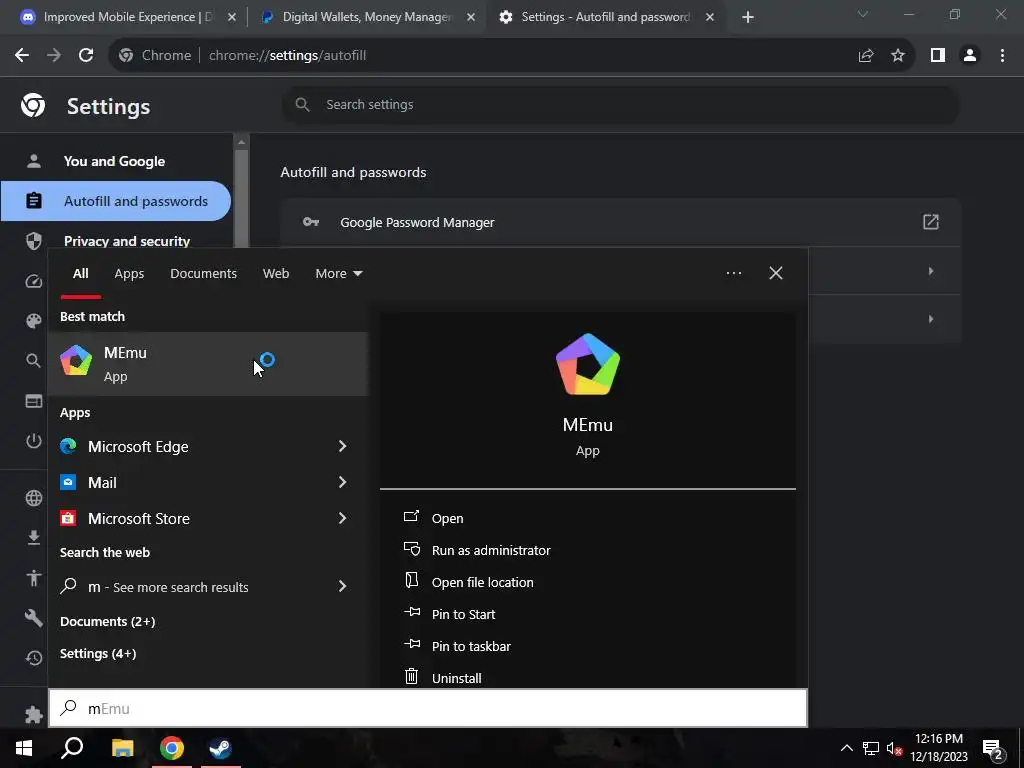
Task: Open the Chrome tab search chevron
Action: 863,14
